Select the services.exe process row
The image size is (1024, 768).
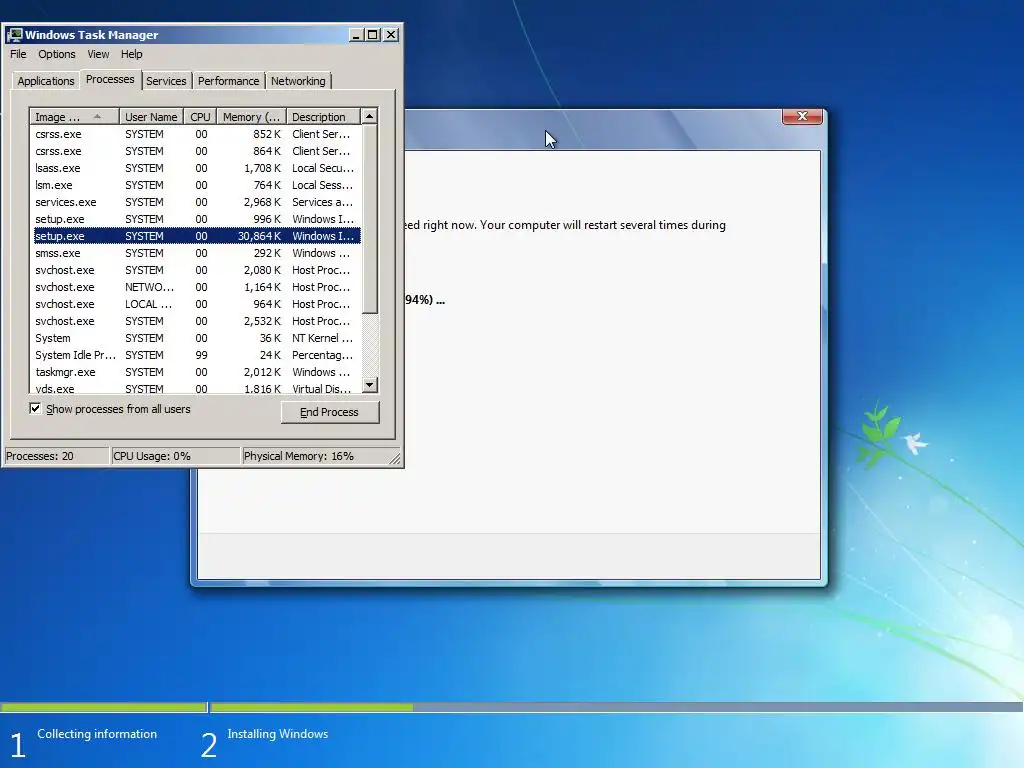pyautogui.click(x=195, y=202)
